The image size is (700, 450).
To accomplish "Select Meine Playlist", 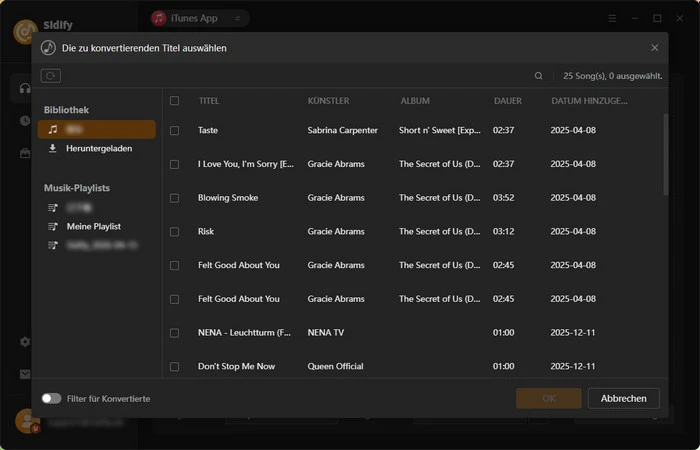I will coord(94,226).
